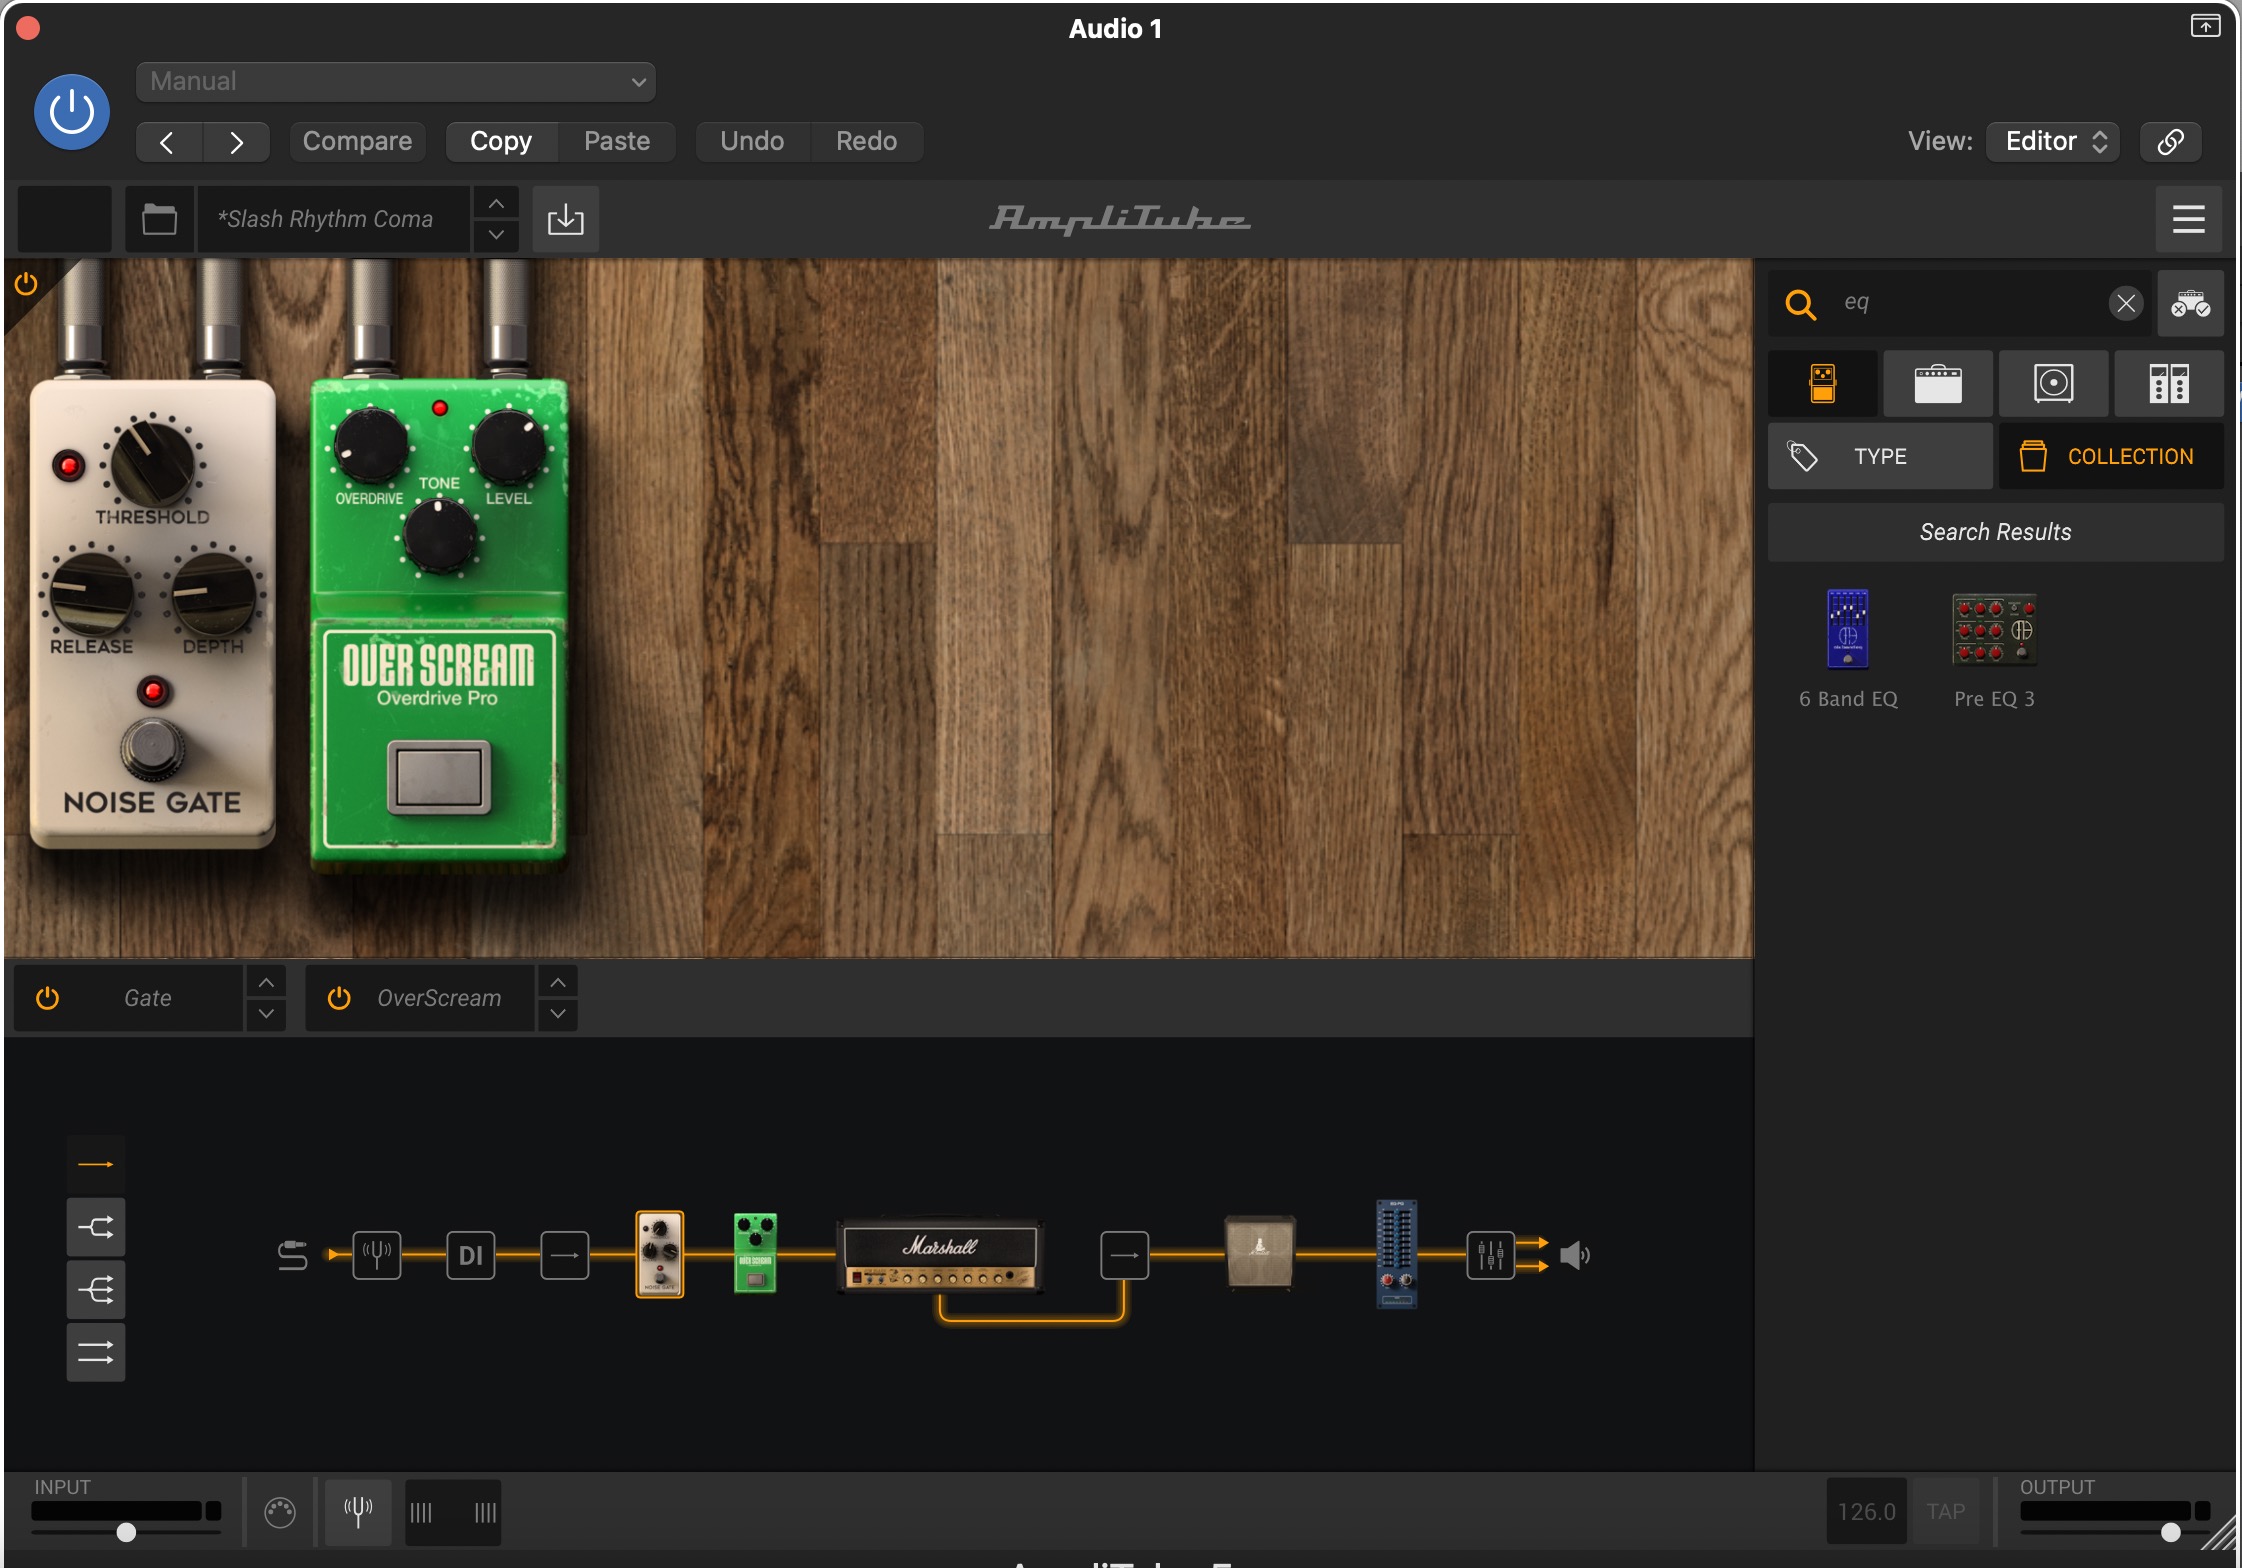
Task: Toggle the OverScream slot power button
Action: click(339, 998)
